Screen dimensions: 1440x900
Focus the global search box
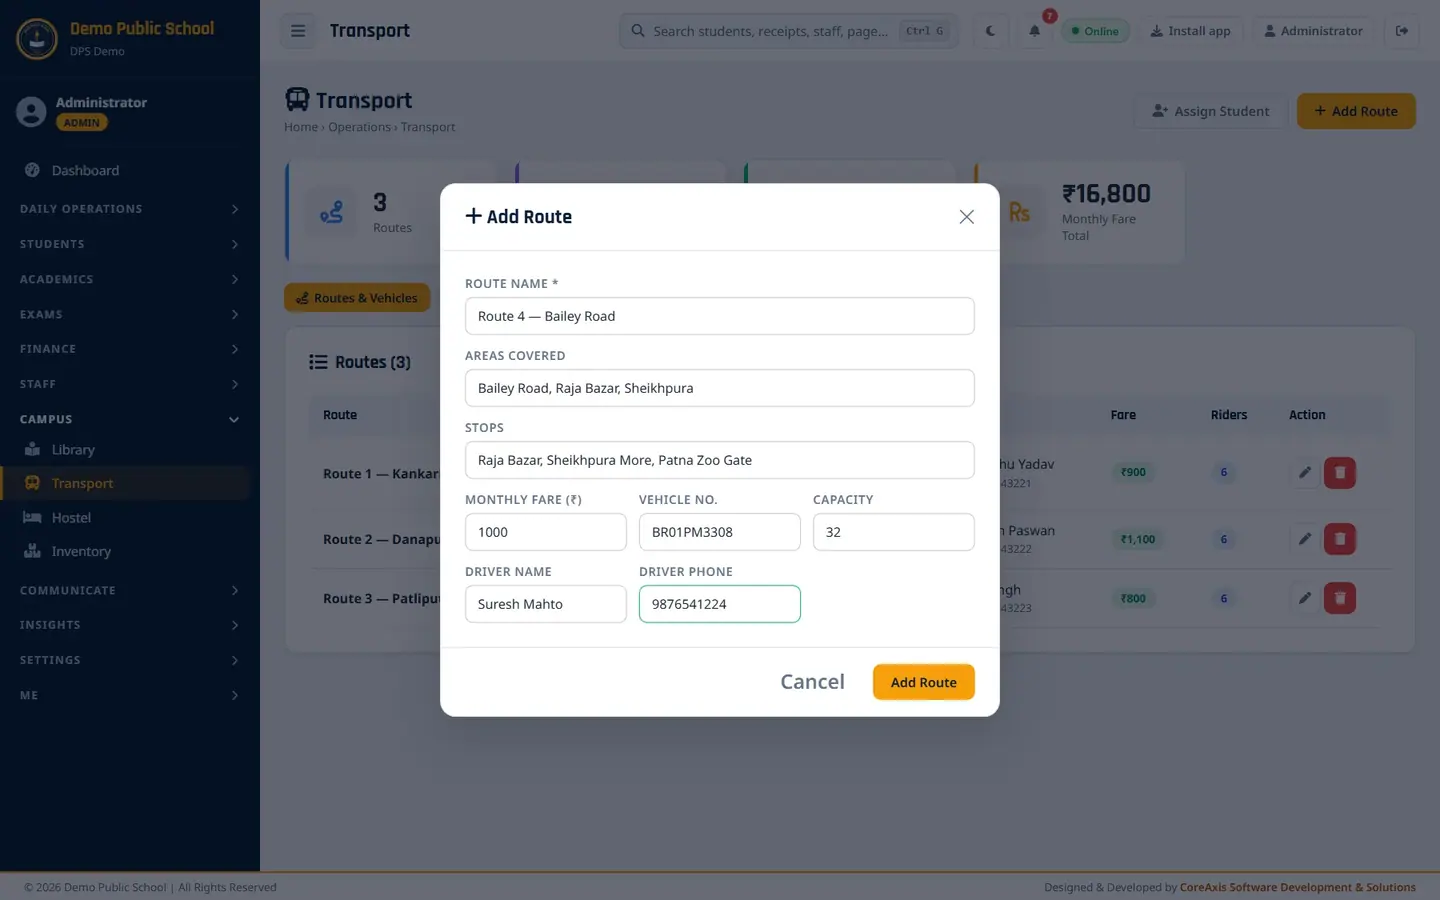point(788,31)
